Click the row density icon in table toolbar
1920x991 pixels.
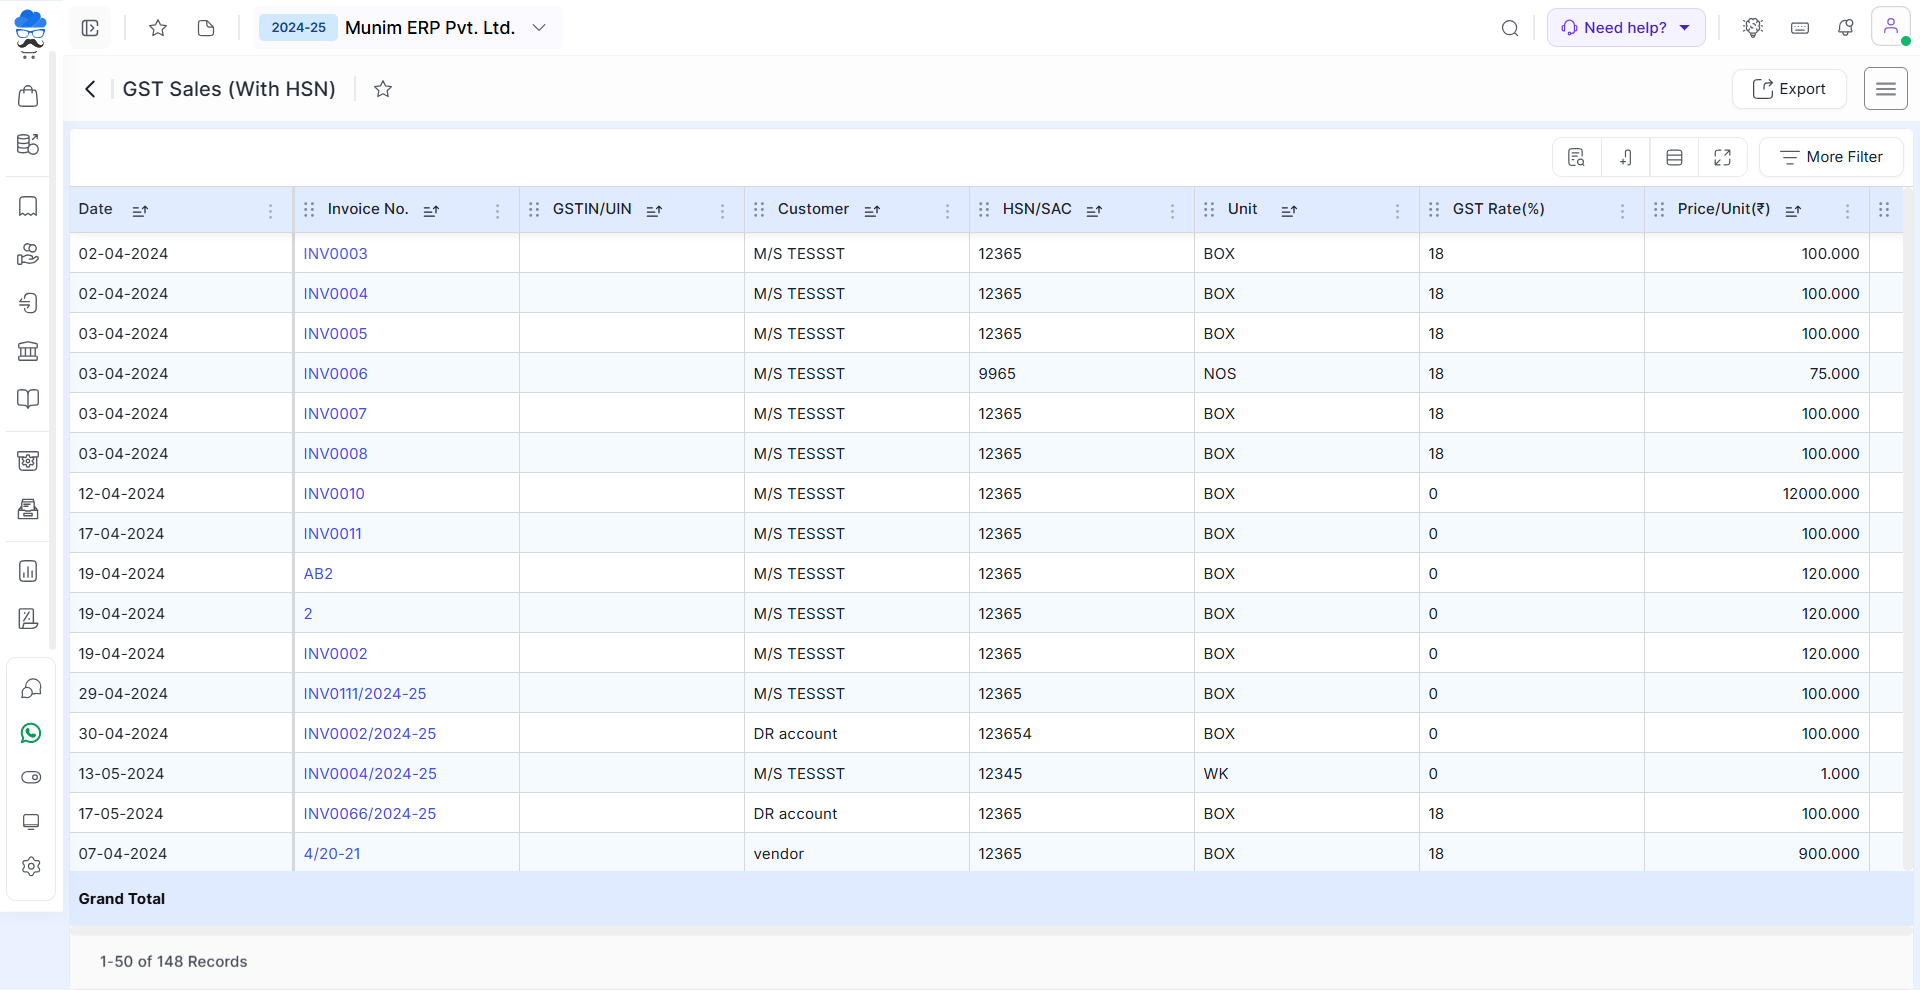[1674, 158]
